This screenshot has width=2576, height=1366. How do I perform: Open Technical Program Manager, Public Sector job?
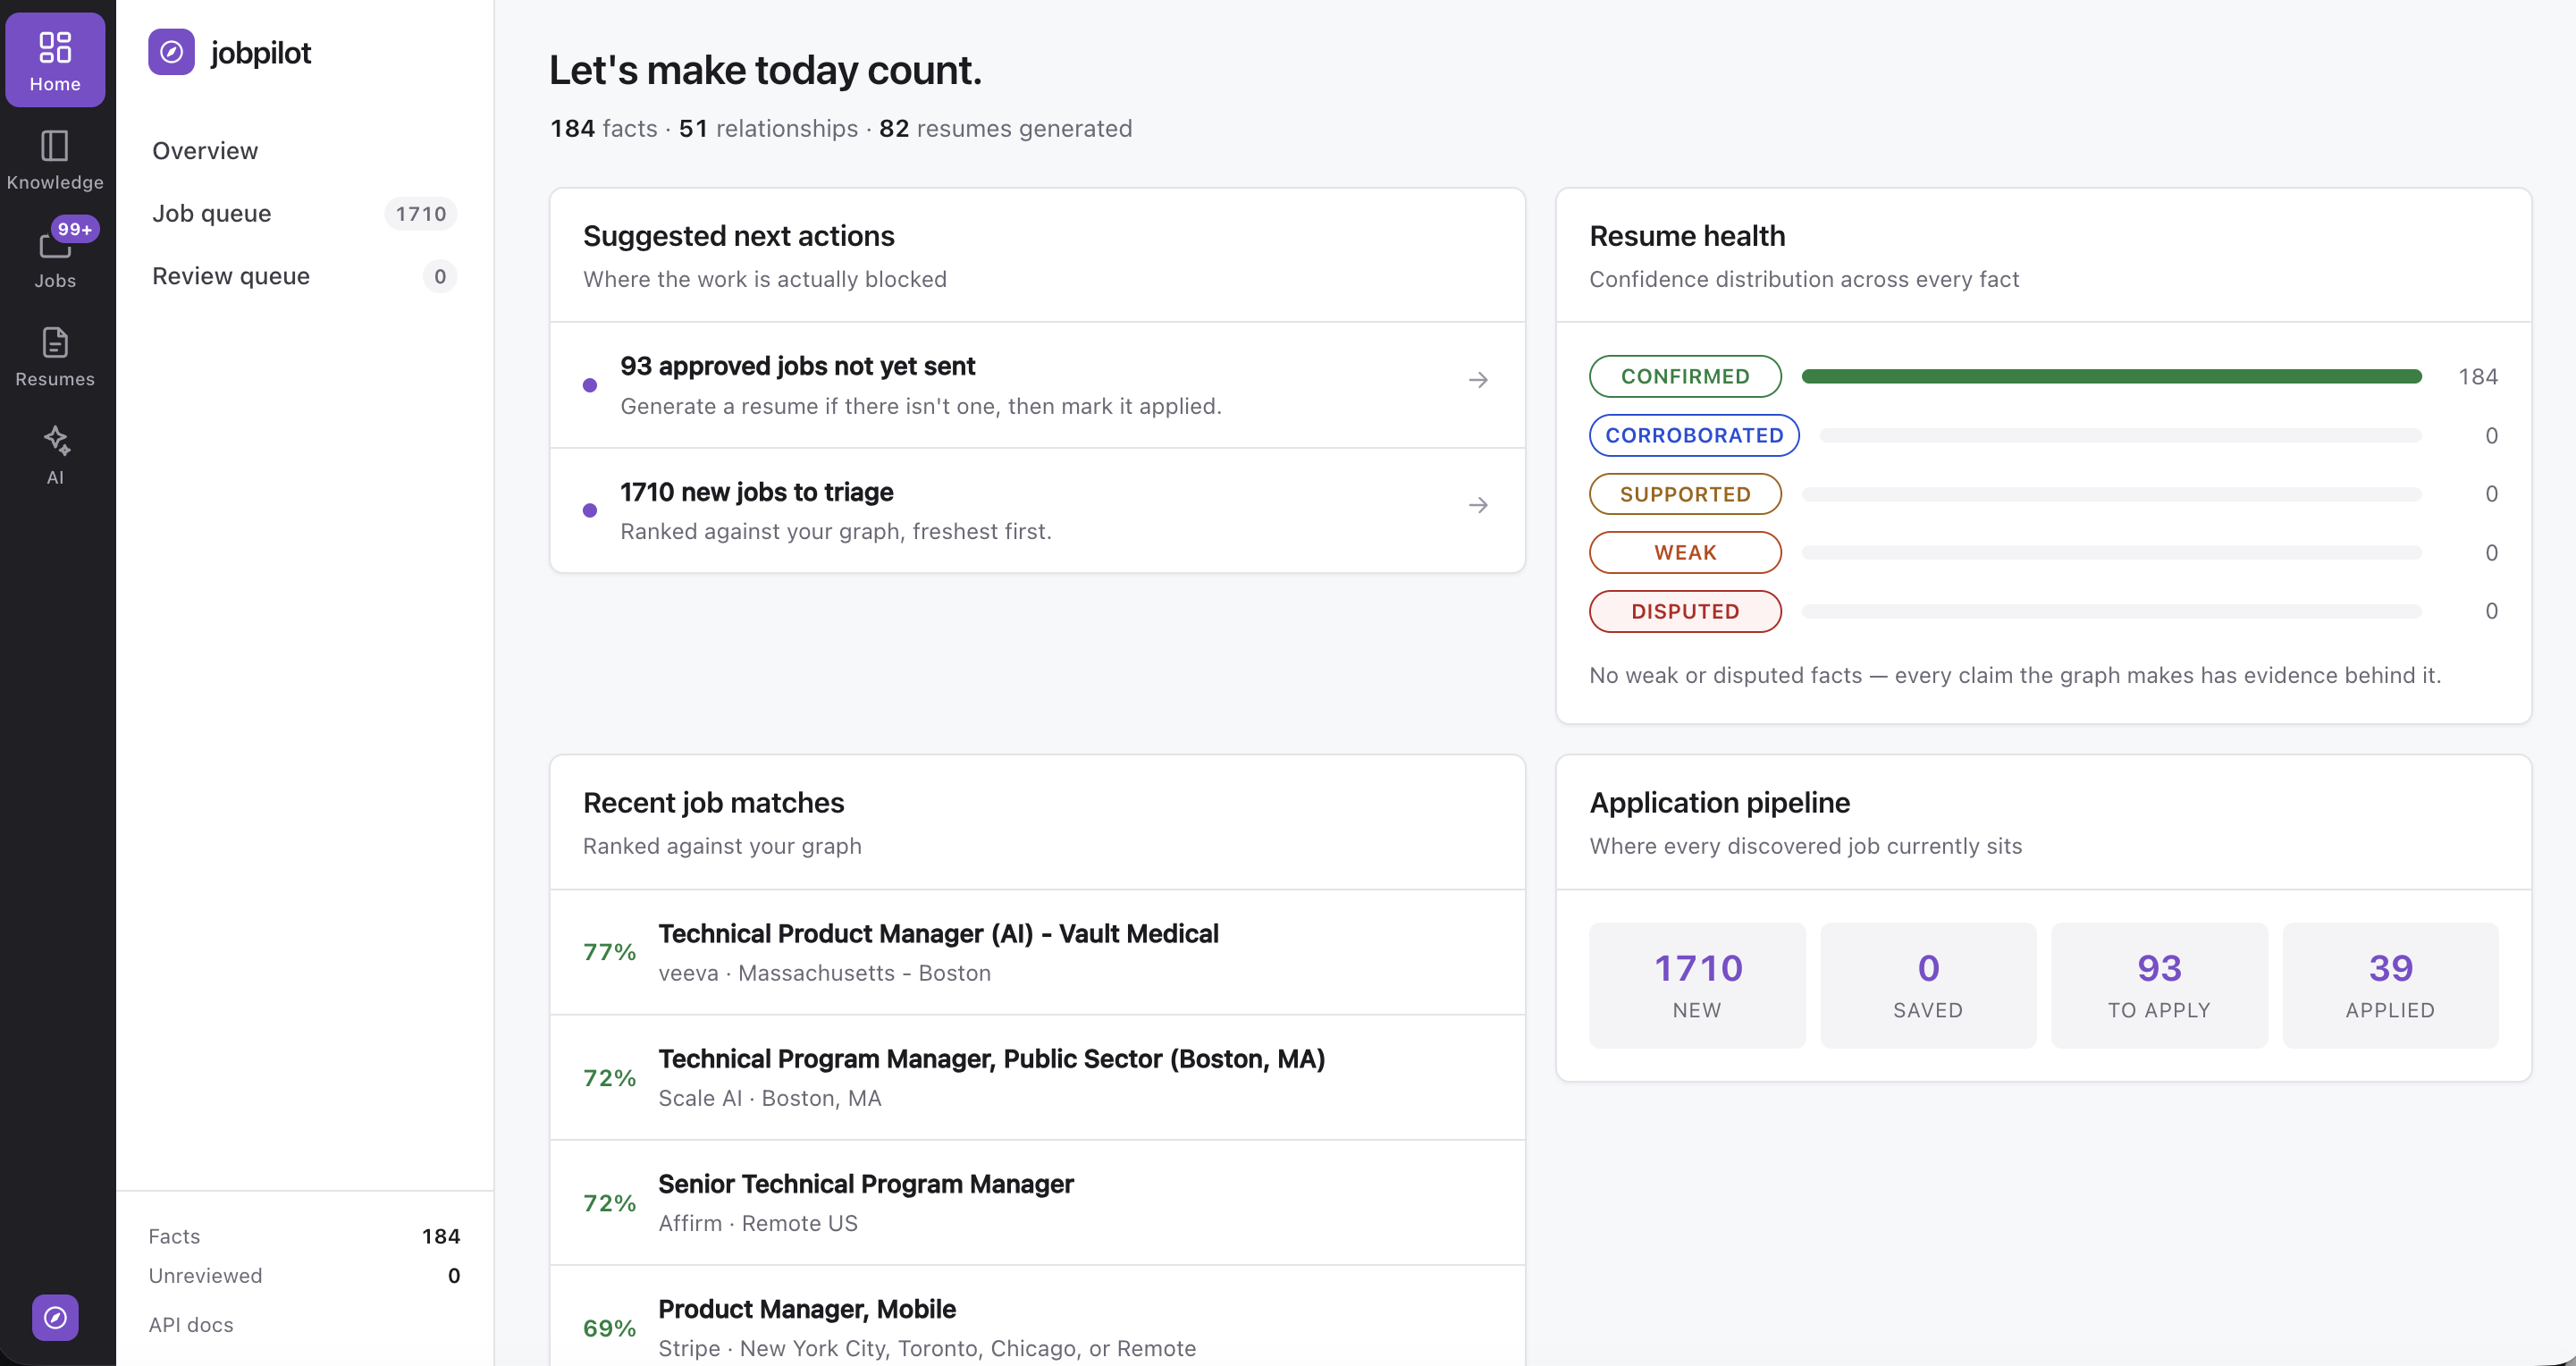pyautogui.click(x=1037, y=1078)
